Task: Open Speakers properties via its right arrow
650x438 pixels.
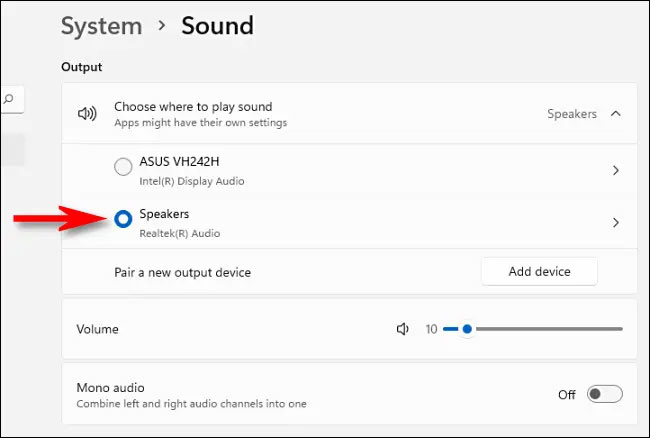Action: point(615,223)
